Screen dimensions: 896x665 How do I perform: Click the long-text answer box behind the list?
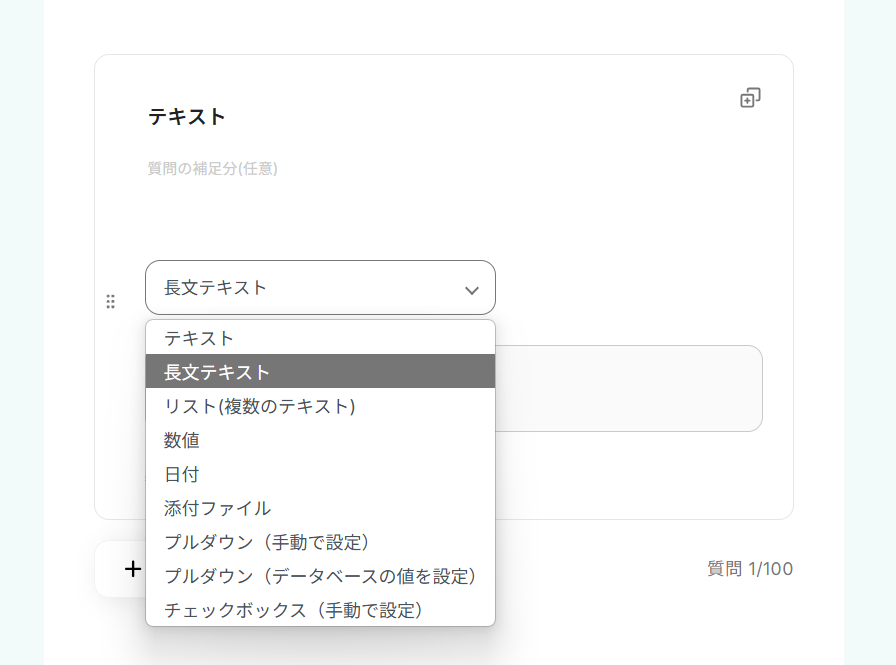point(628,388)
